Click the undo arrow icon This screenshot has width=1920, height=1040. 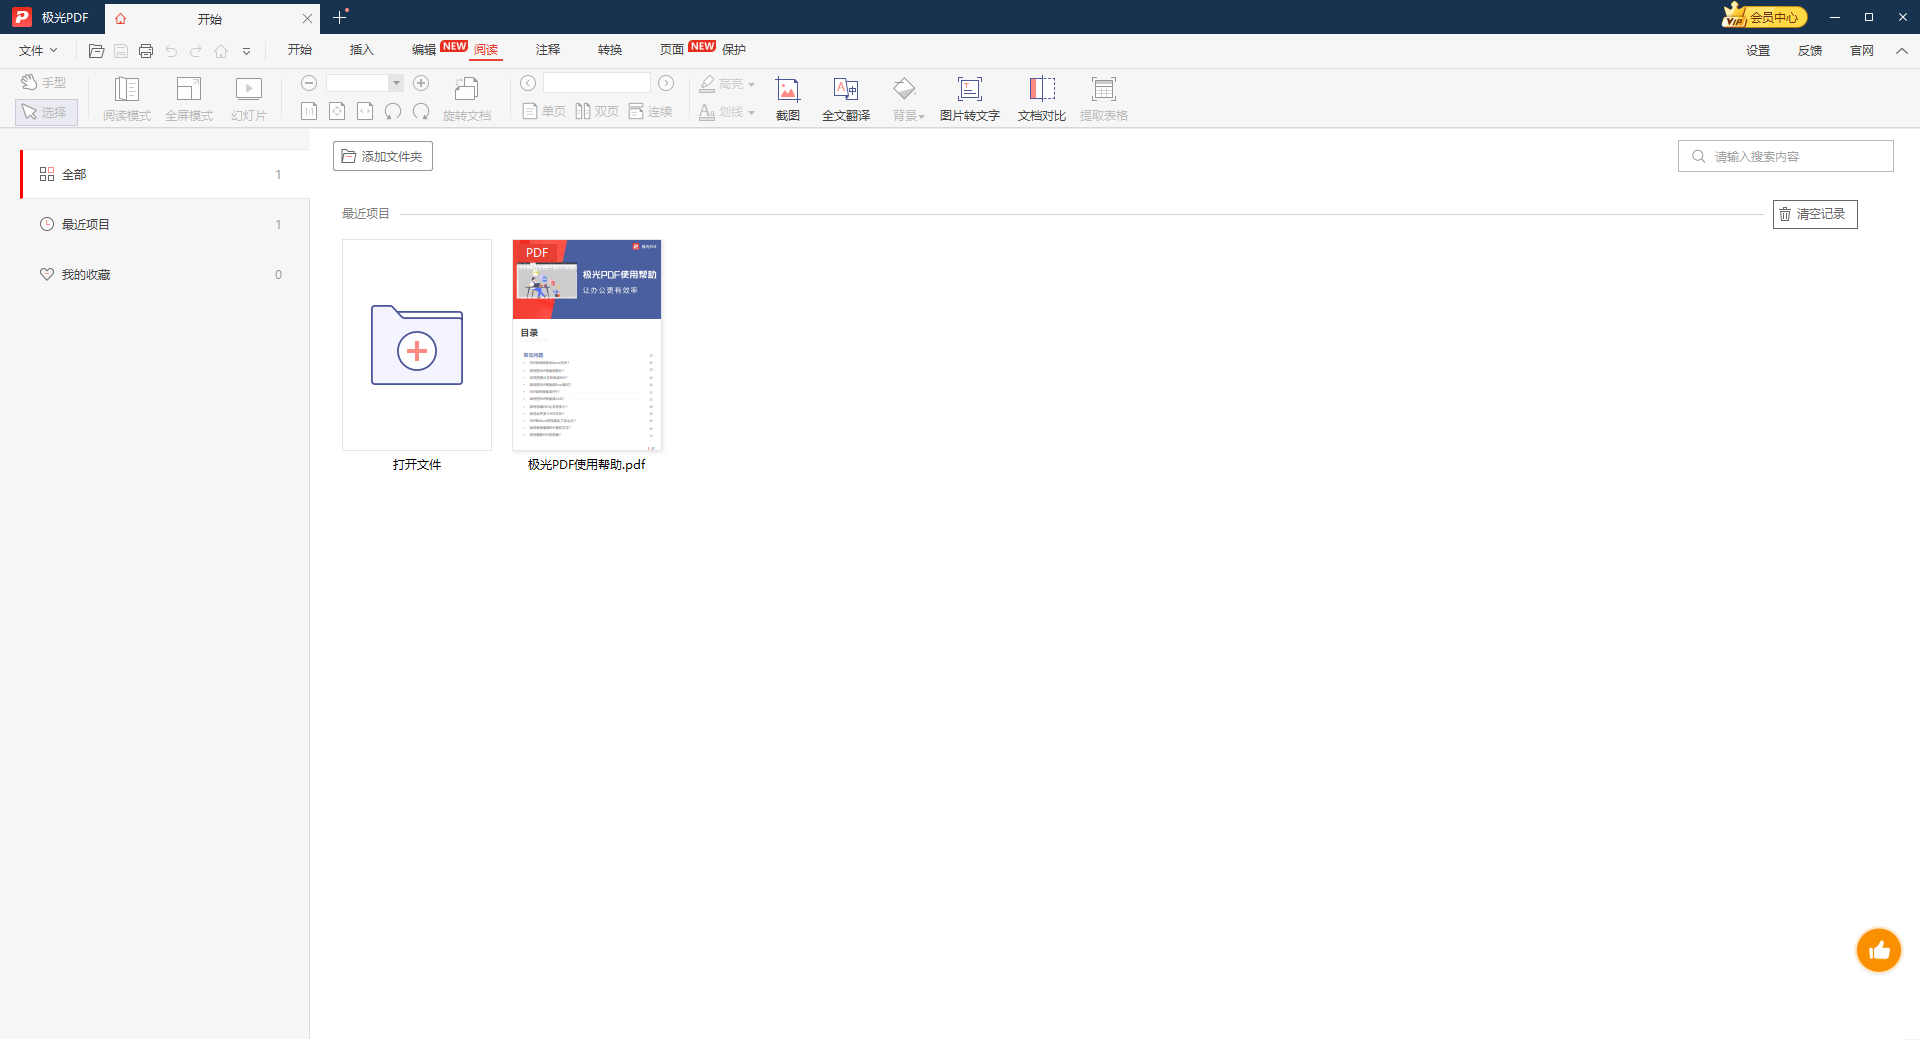pyautogui.click(x=171, y=51)
